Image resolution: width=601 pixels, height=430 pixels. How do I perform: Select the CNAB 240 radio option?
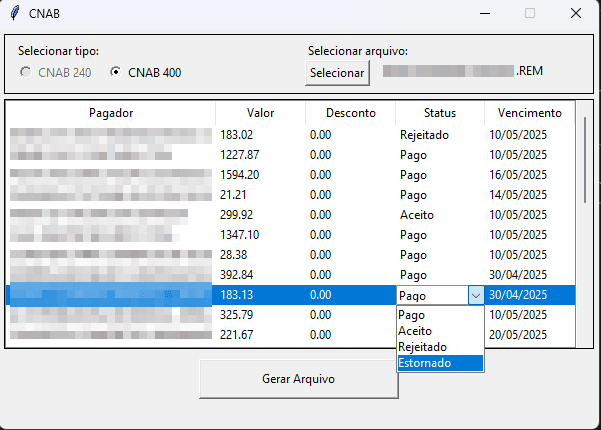(25, 72)
